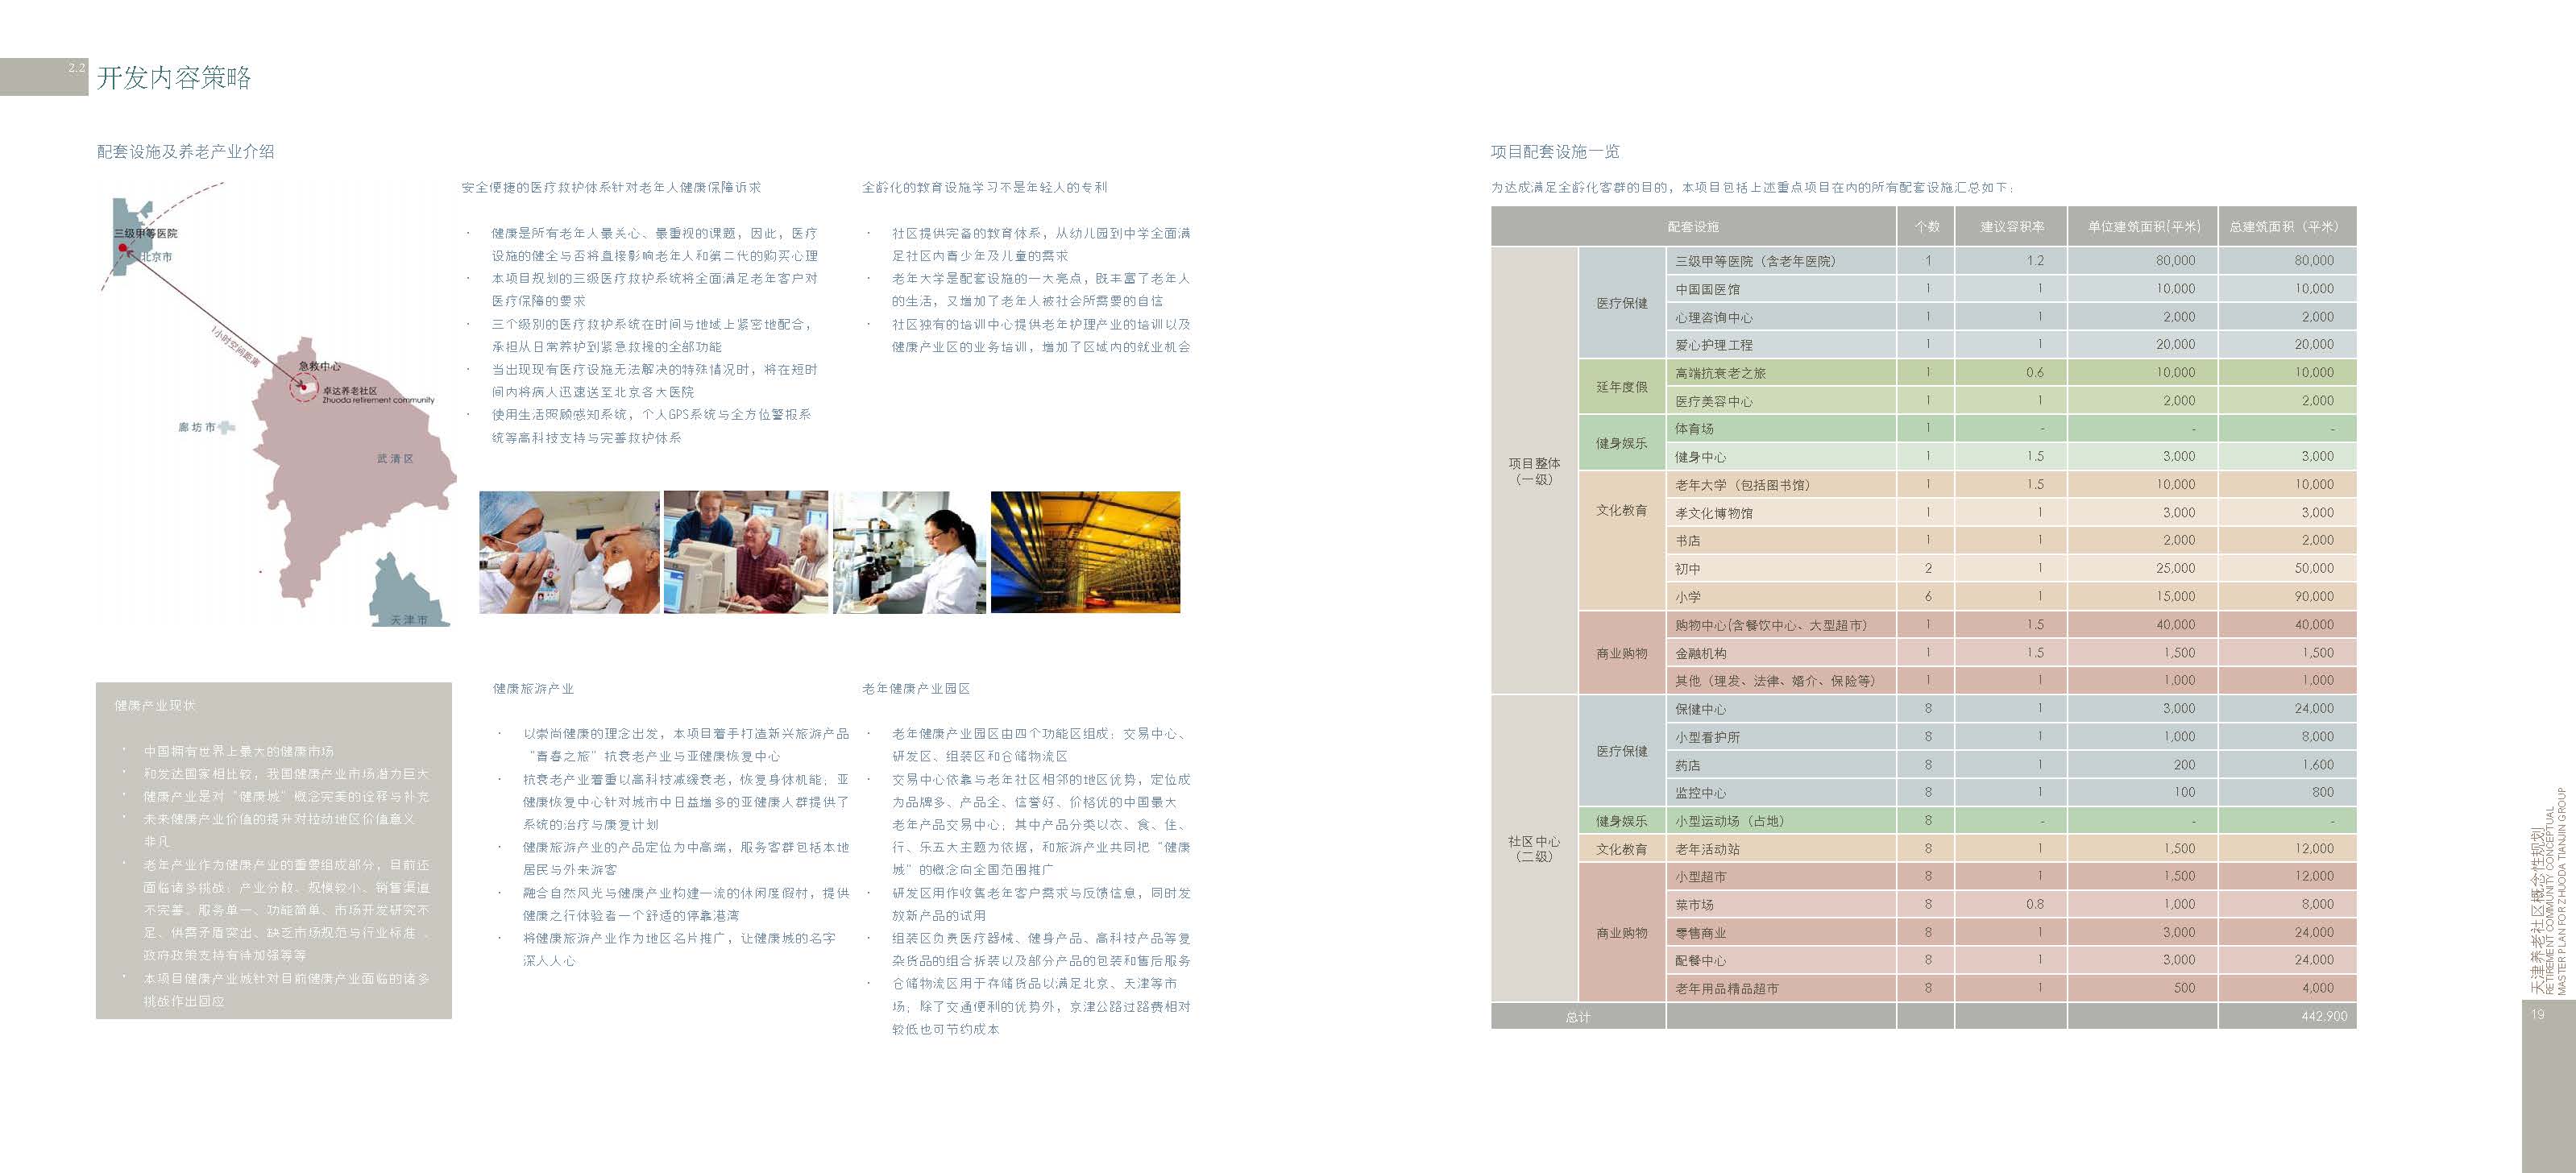Screen dimensions: 2576x1173
Task: Click the 健康旅游产业 subheading
Action: (533, 689)
